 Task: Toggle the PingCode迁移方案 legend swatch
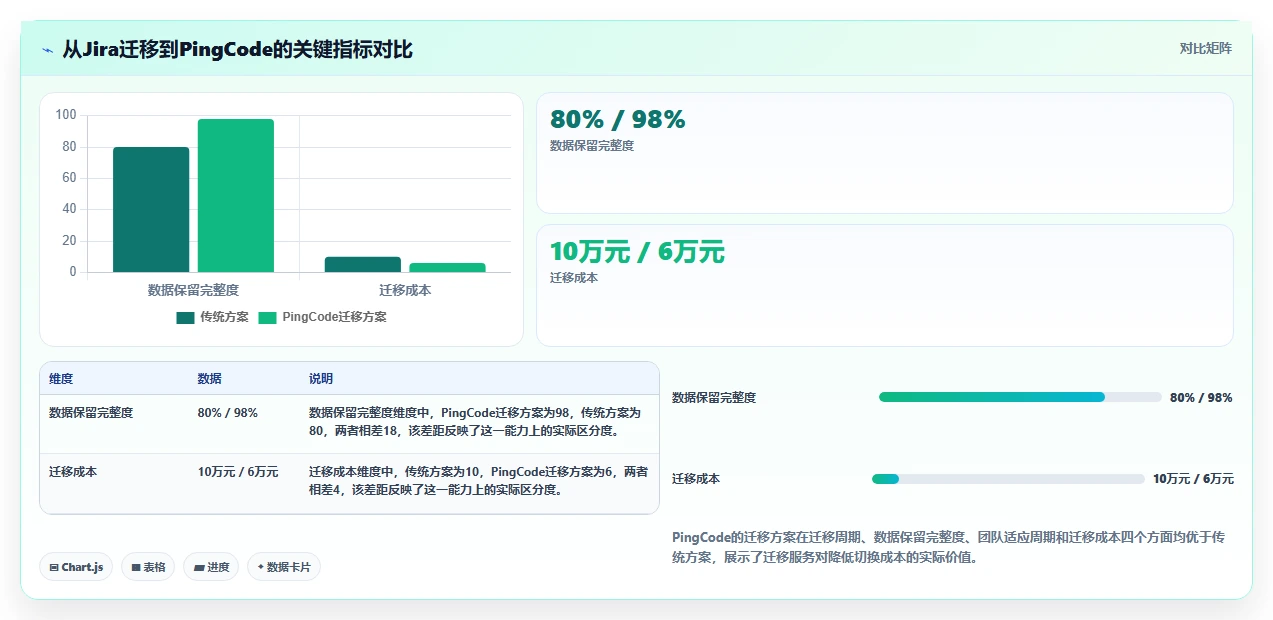click(x=267, y=317)
